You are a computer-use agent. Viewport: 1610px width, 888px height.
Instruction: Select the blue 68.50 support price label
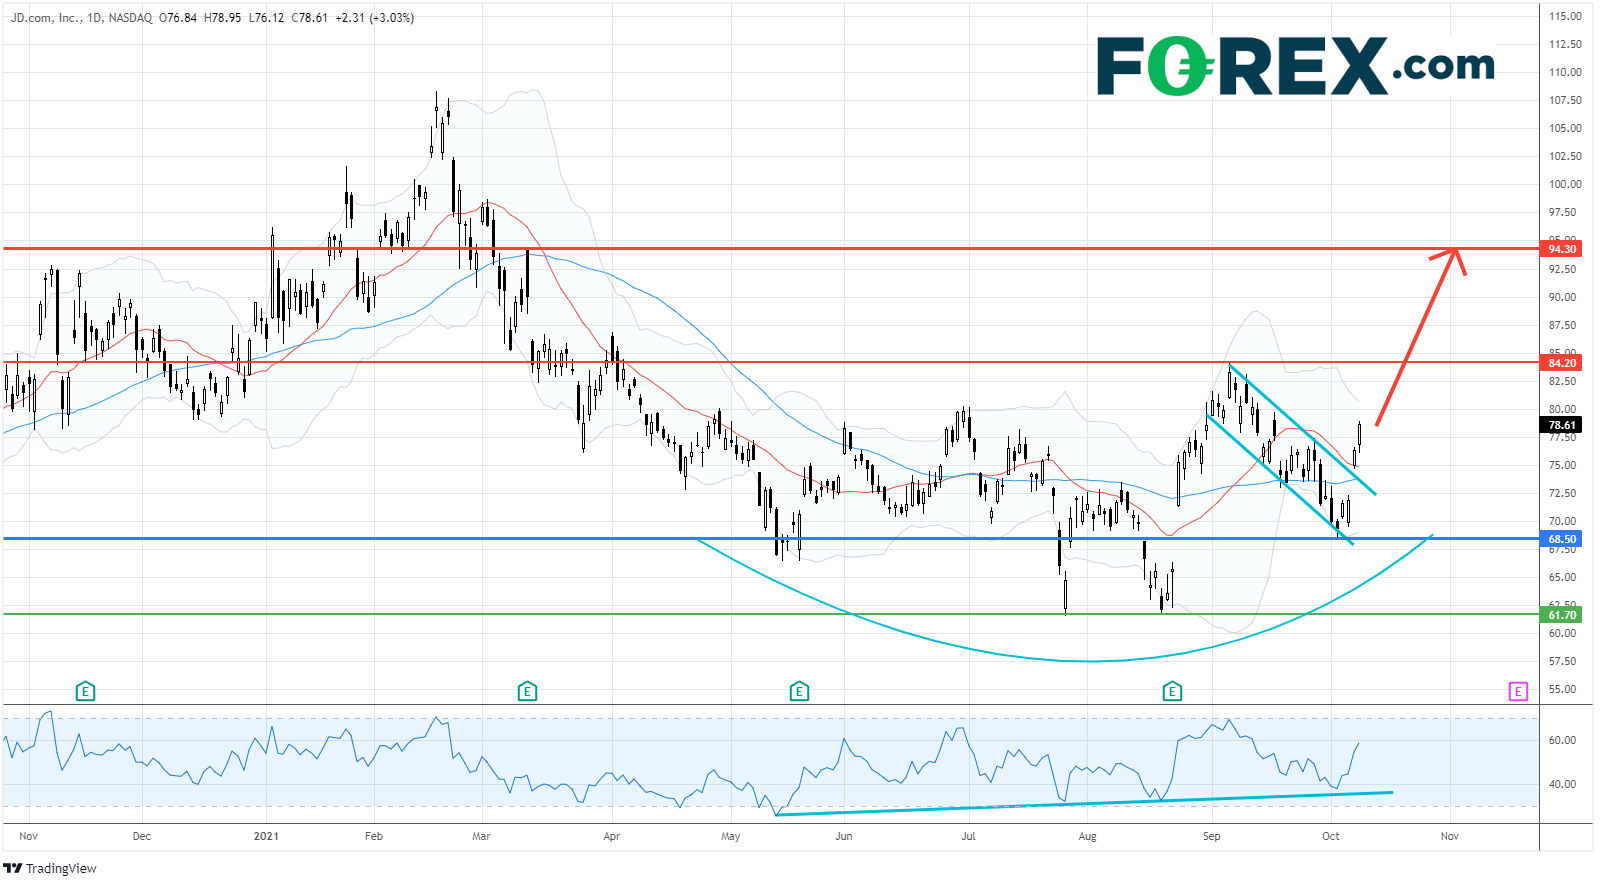(x=1562, y=539)
